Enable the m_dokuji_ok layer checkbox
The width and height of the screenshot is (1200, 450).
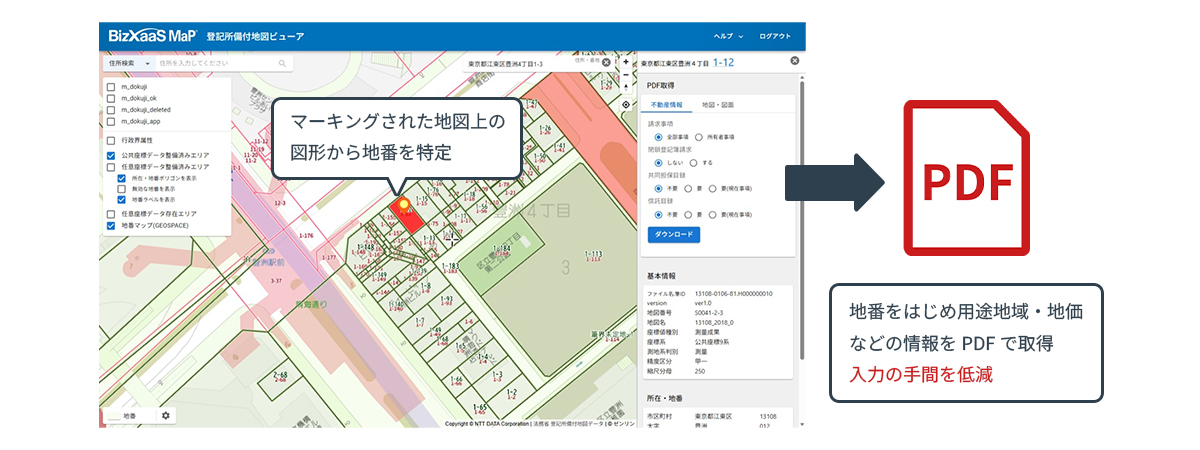(111, 98)
